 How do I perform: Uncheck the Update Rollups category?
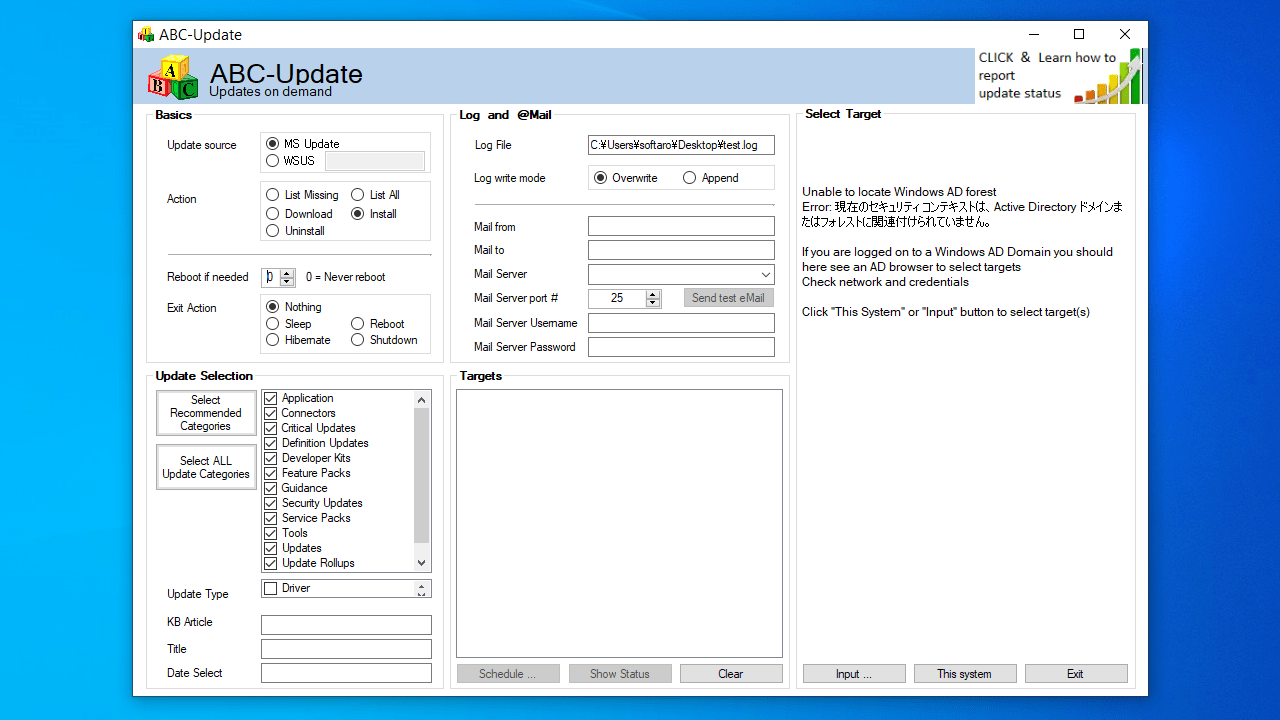(x=270, y=563)
